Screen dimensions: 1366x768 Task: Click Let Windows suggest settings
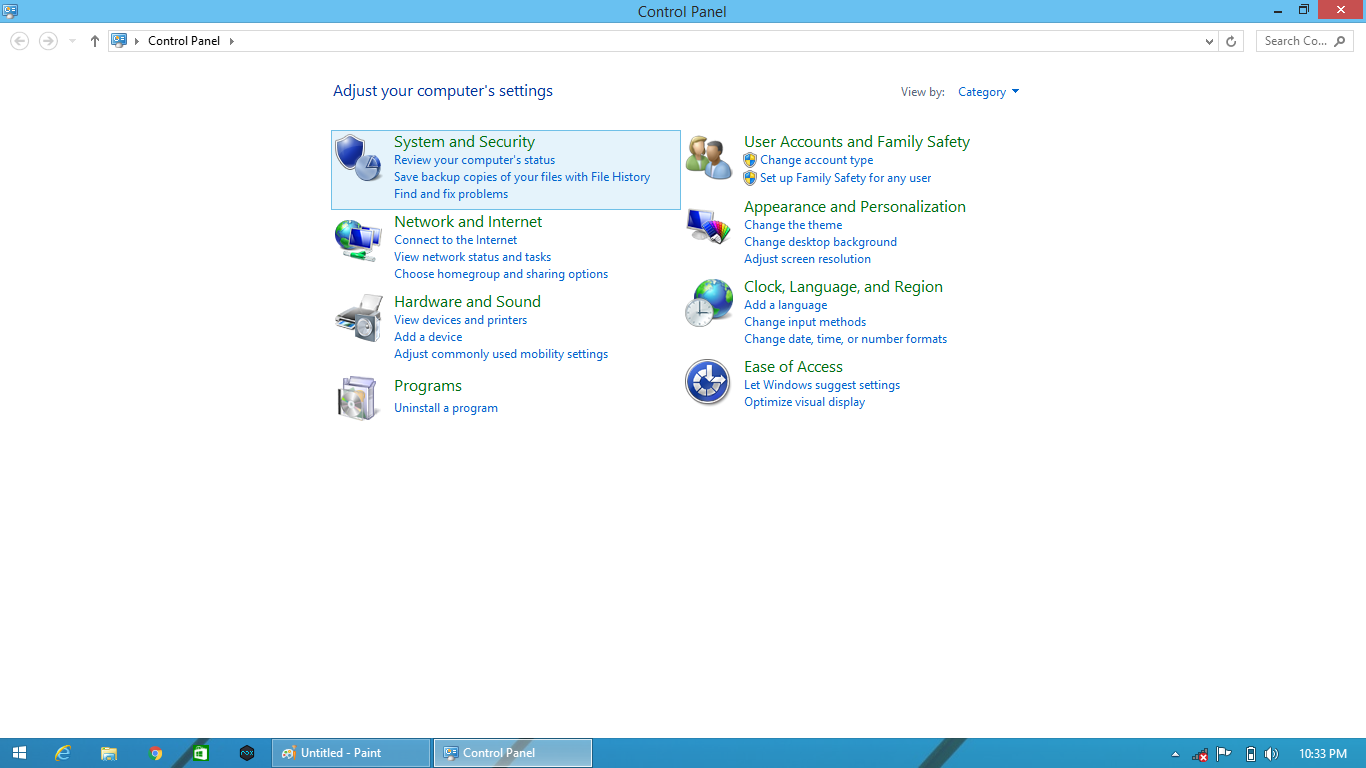(x=822, y=385)
